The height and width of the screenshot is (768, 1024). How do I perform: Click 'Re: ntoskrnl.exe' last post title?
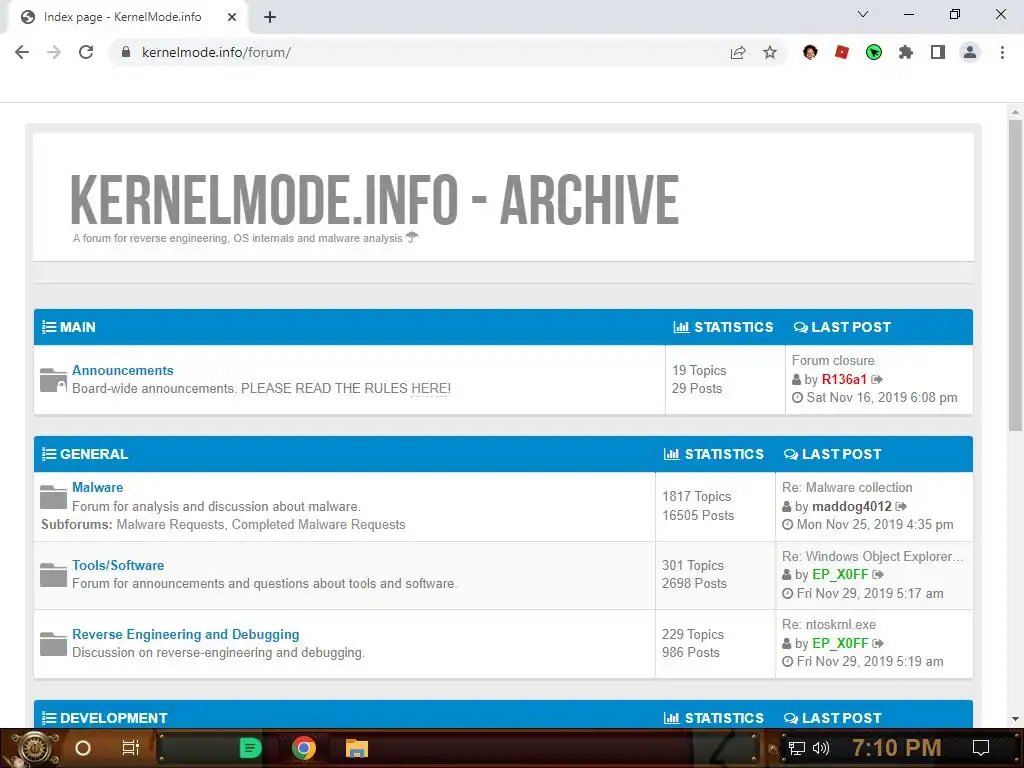[829, 625]
